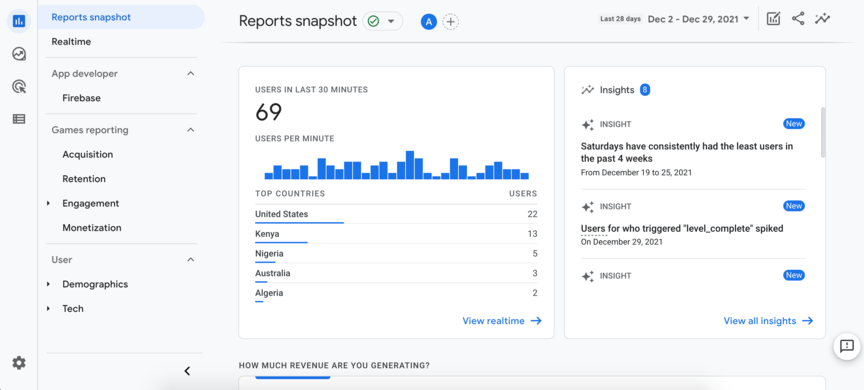Click the blue 'A' all users segment chip
The width and height of the screenshot is (864, 390).
429,22
